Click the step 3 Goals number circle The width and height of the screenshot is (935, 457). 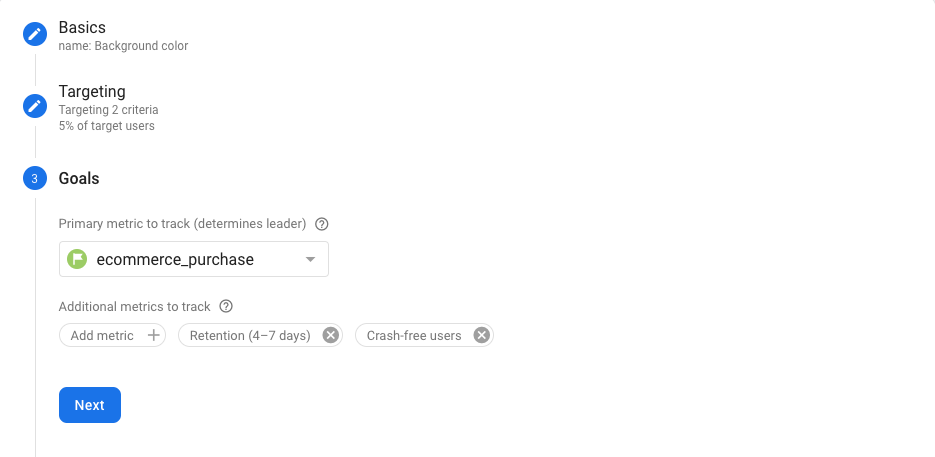(35, 179)
